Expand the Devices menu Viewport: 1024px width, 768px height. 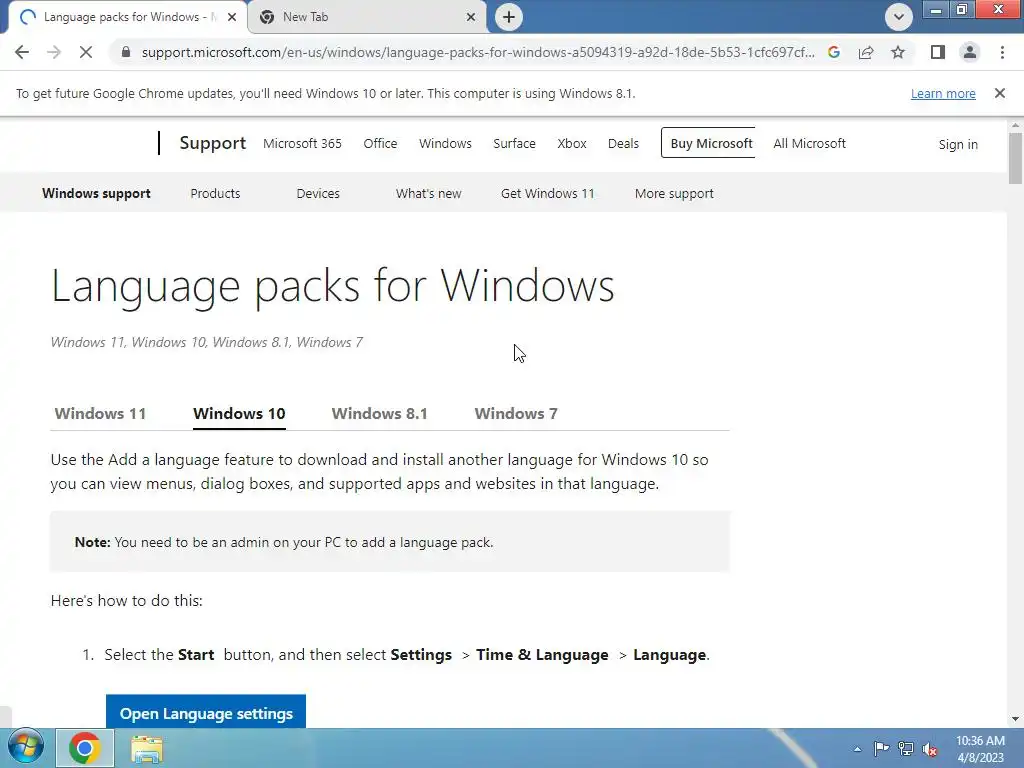318,193
